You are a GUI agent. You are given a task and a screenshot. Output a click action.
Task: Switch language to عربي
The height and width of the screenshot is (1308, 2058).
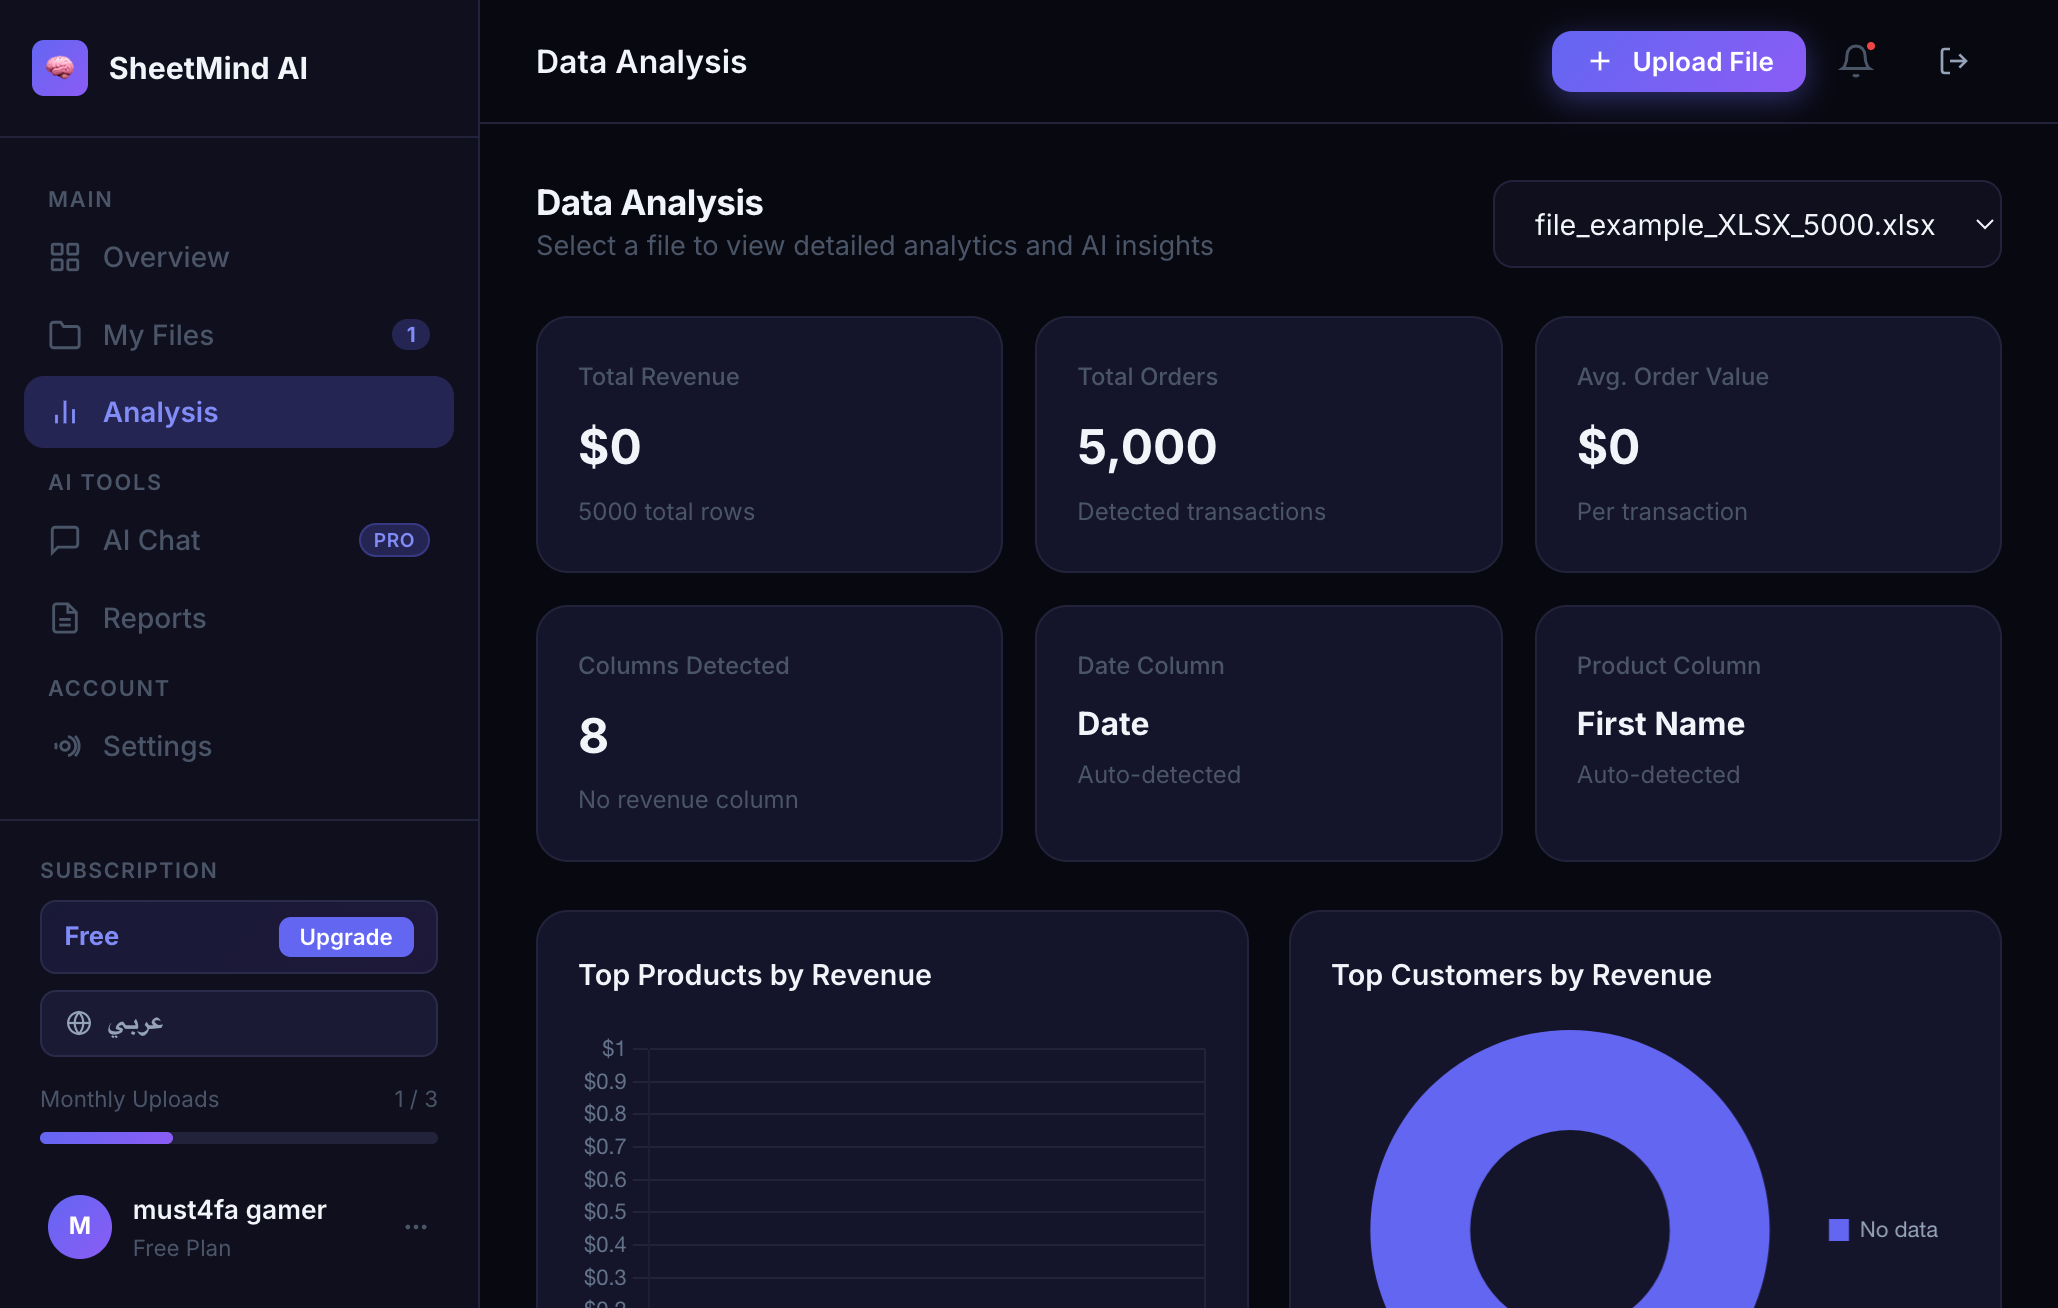[239, 1023]
